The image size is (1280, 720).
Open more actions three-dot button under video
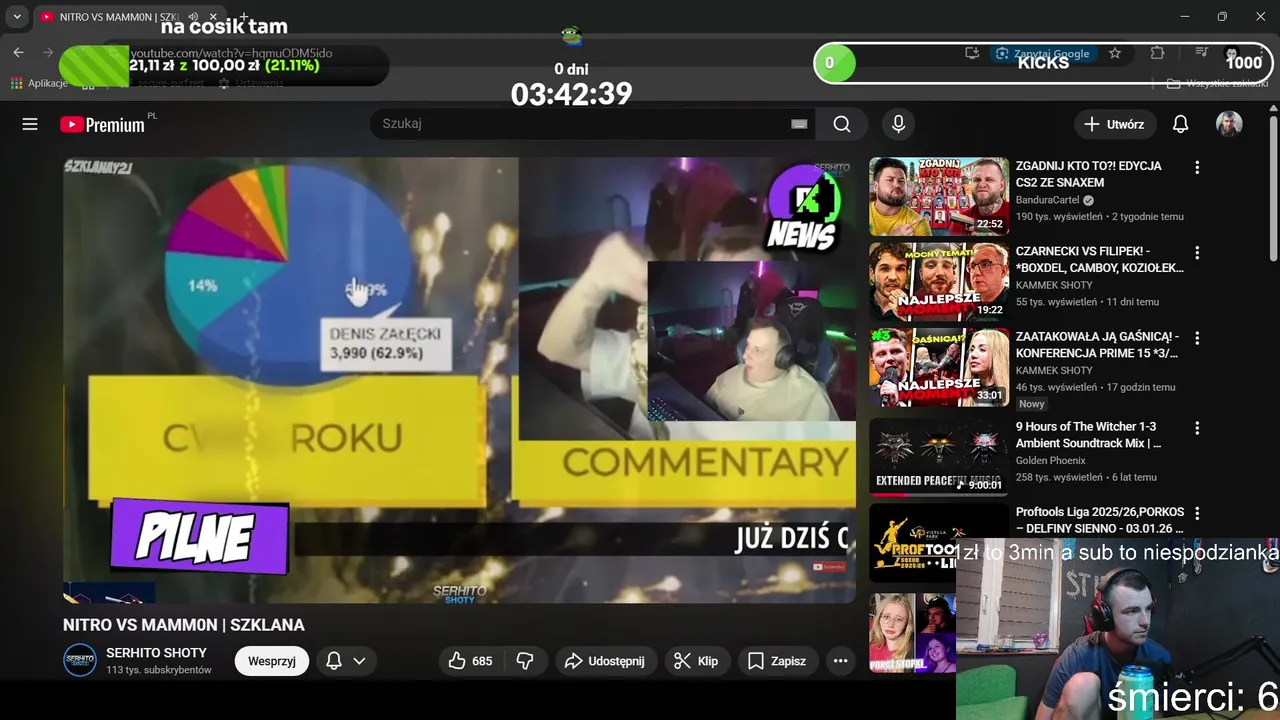point(840,661)
